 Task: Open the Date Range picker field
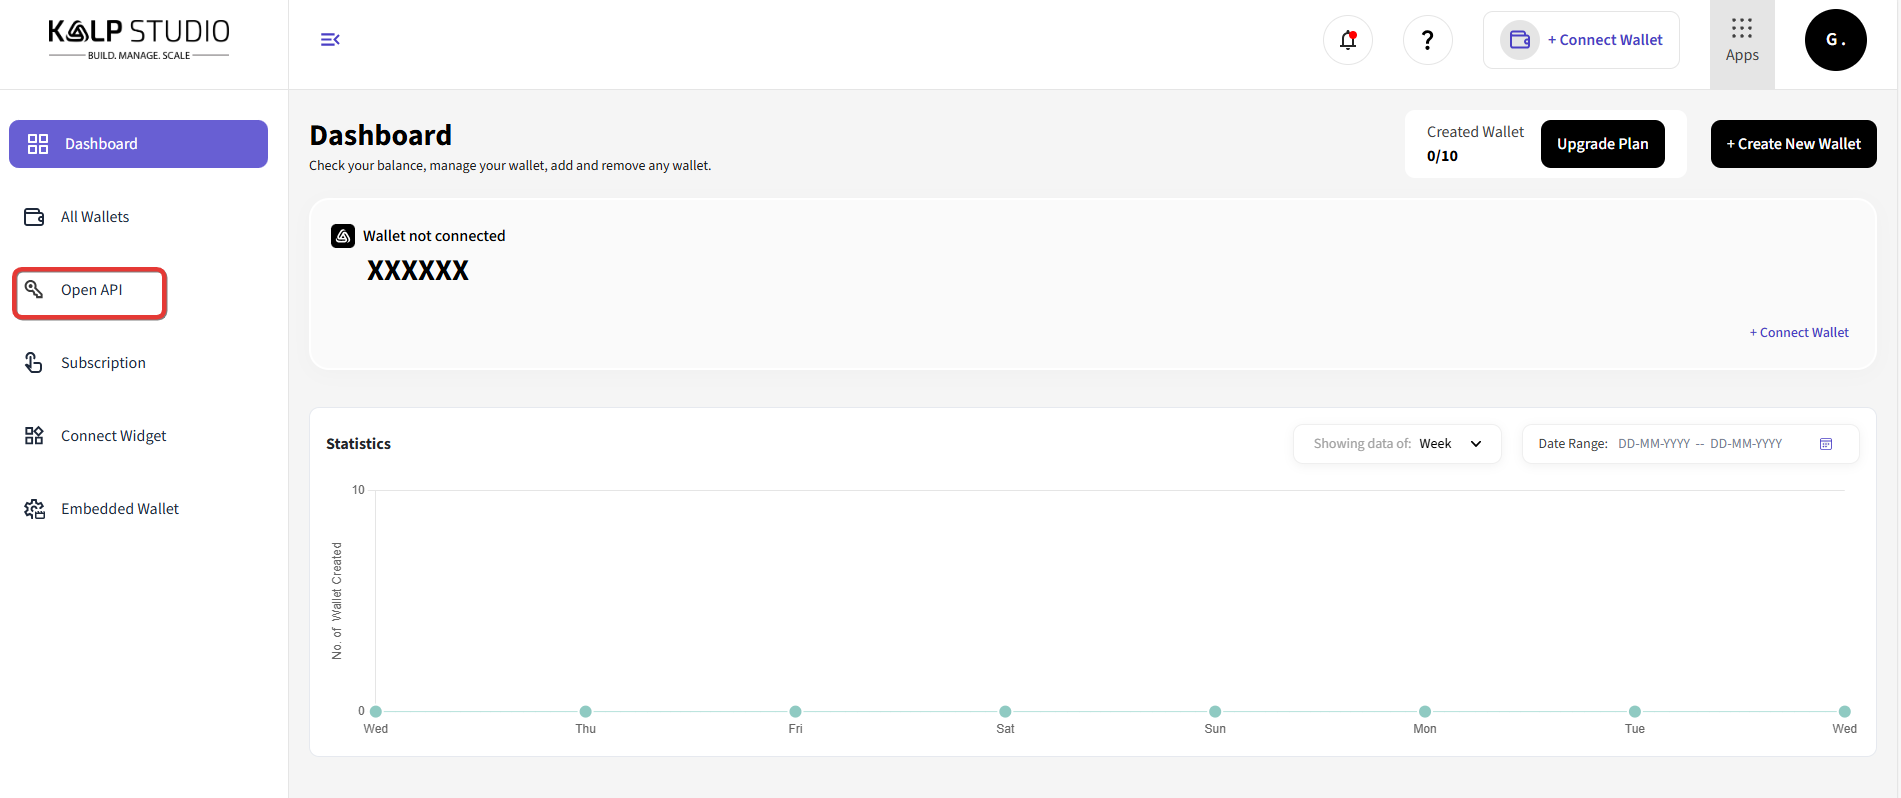pyautogui.click(x=1699, y=444)
